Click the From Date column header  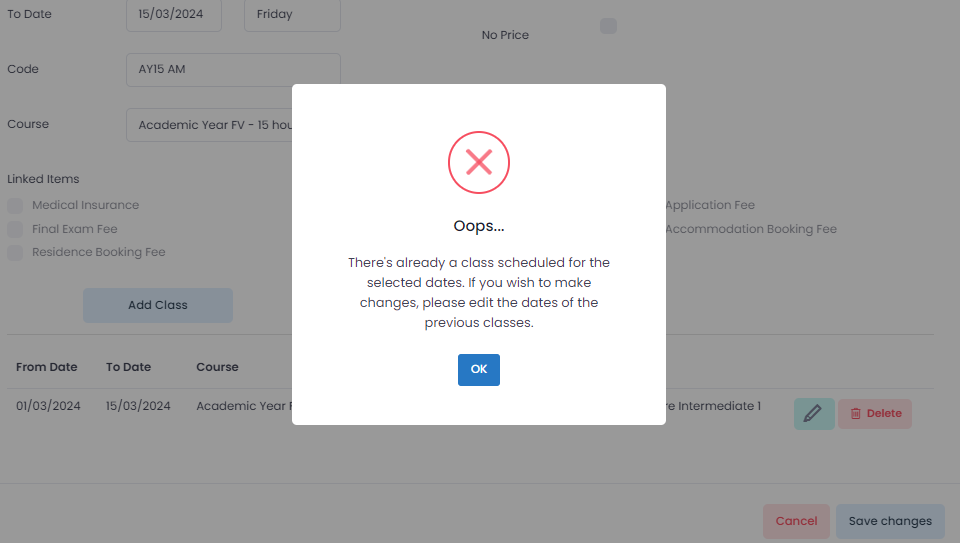[x=47, y=367]
